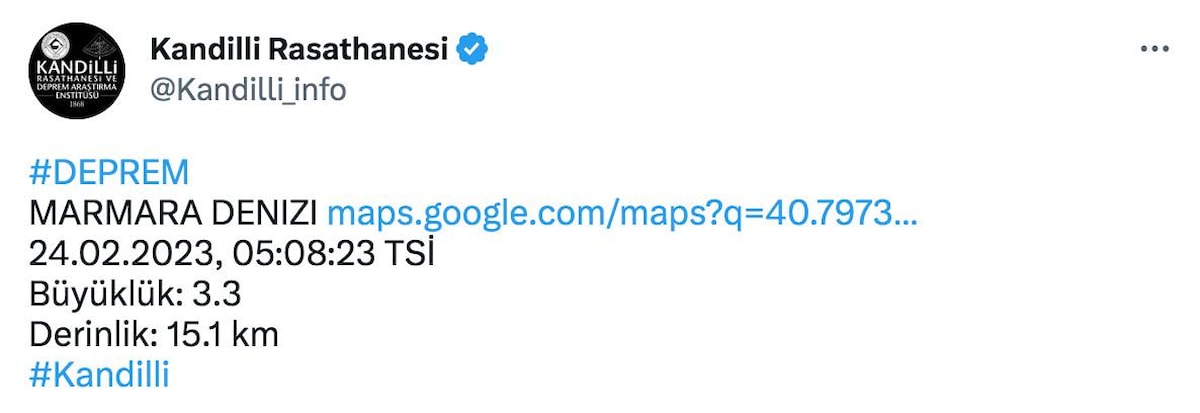Screen dimensions: 1200x413
Task: Open the #DEPREM hashtag
Action: click(x=109, y=172)
